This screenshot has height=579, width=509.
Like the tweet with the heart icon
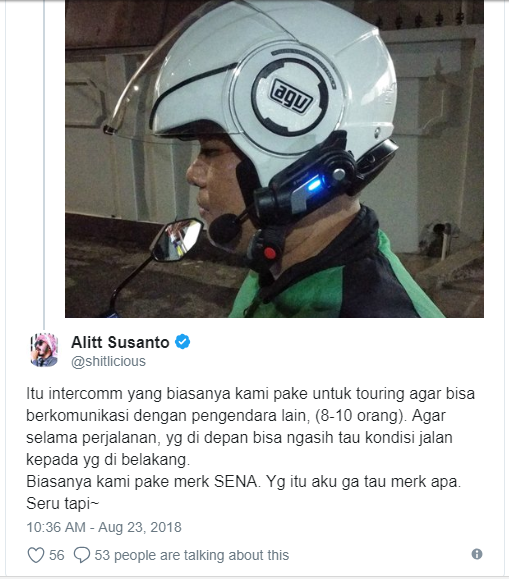click(36, 555)
